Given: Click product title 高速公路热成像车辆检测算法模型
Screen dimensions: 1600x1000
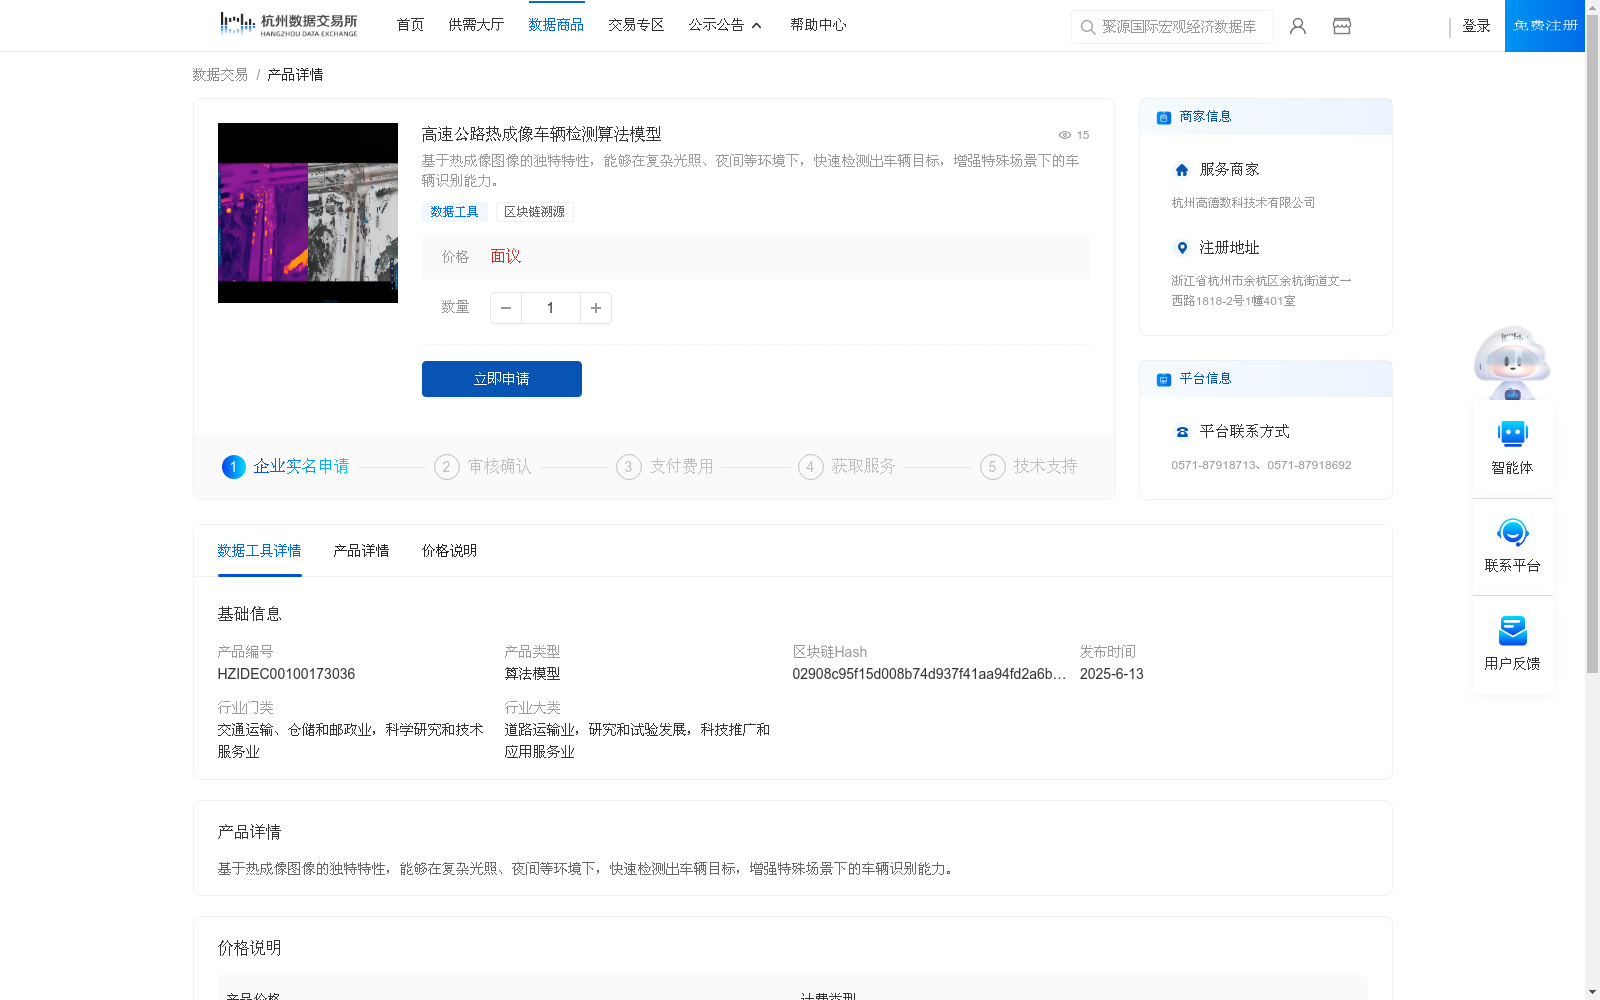Looking at the screenshot, I should coord(541,134).
